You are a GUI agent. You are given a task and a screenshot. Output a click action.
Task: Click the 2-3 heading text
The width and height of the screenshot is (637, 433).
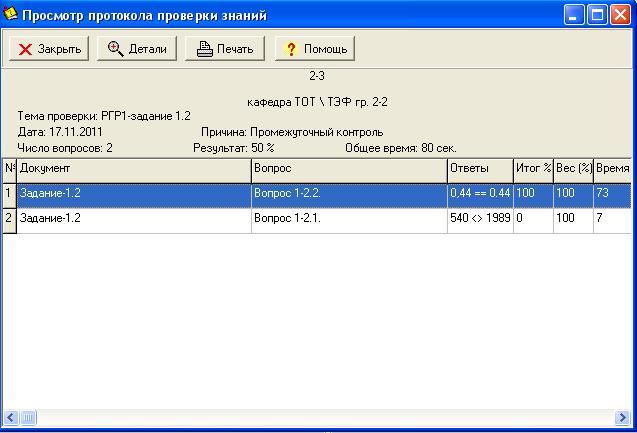pos(317,76)
